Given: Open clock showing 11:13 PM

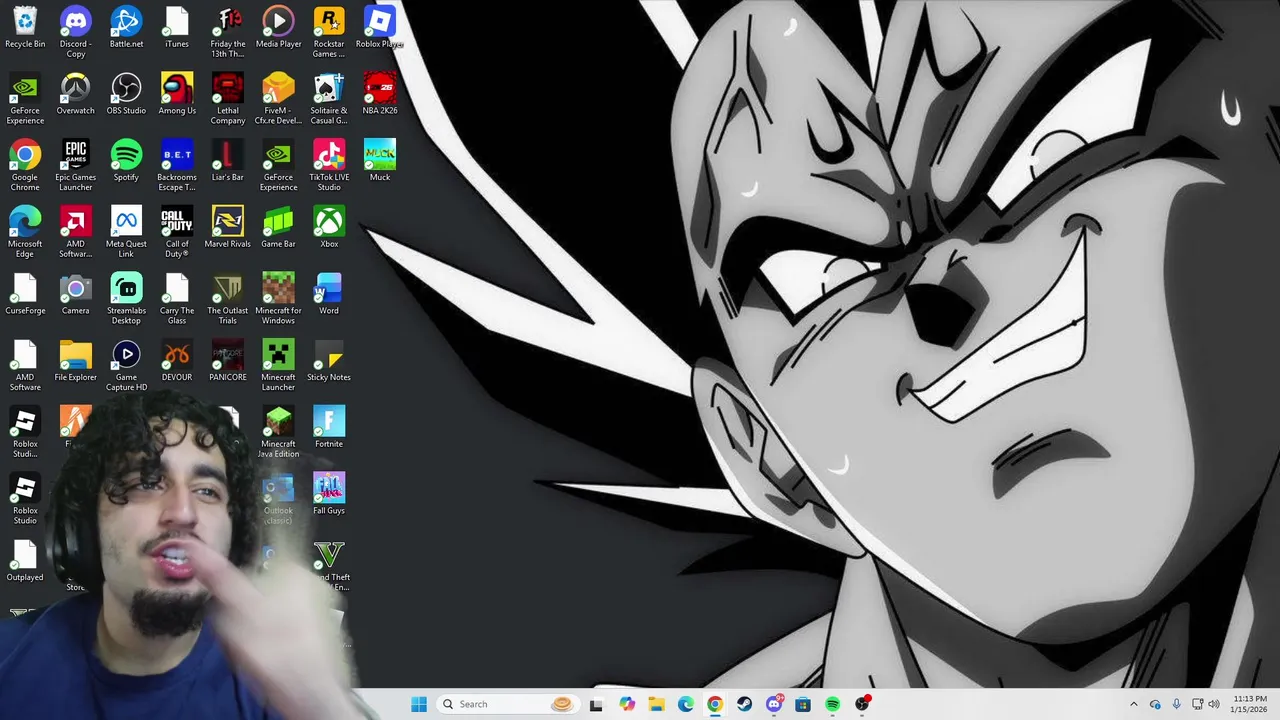Looking at the screenshot, I should 1250,704.
